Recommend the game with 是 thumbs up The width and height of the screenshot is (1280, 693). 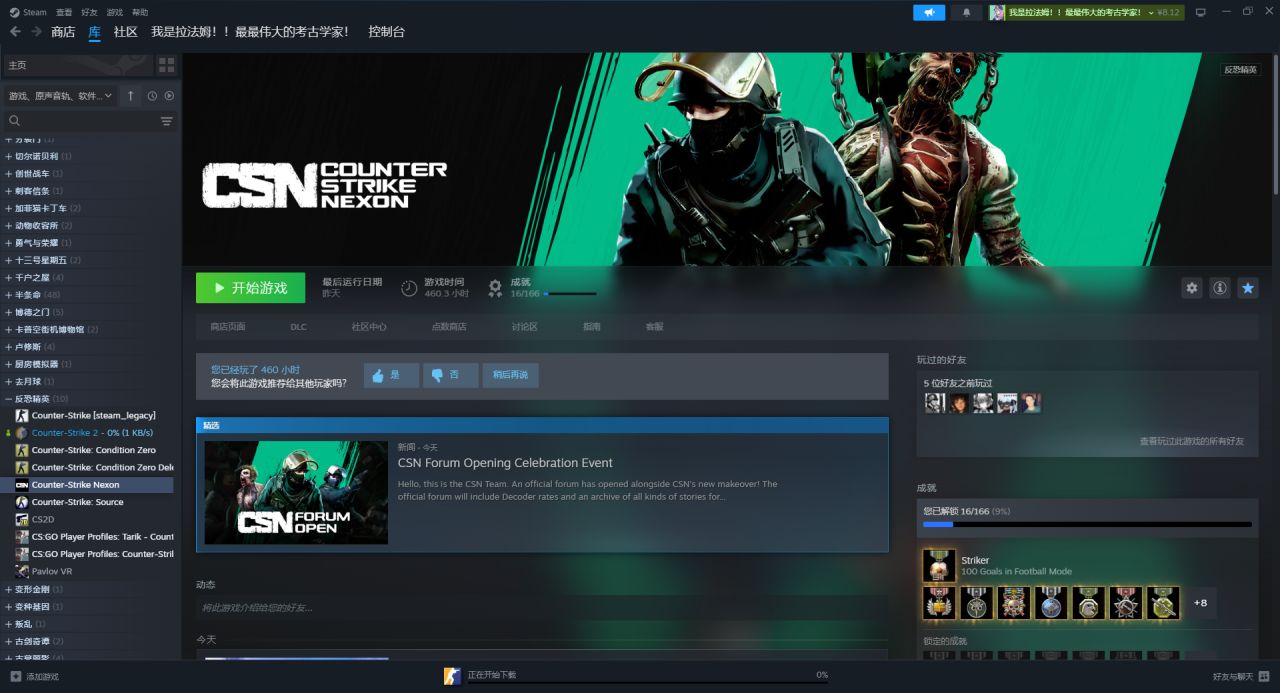391,375
